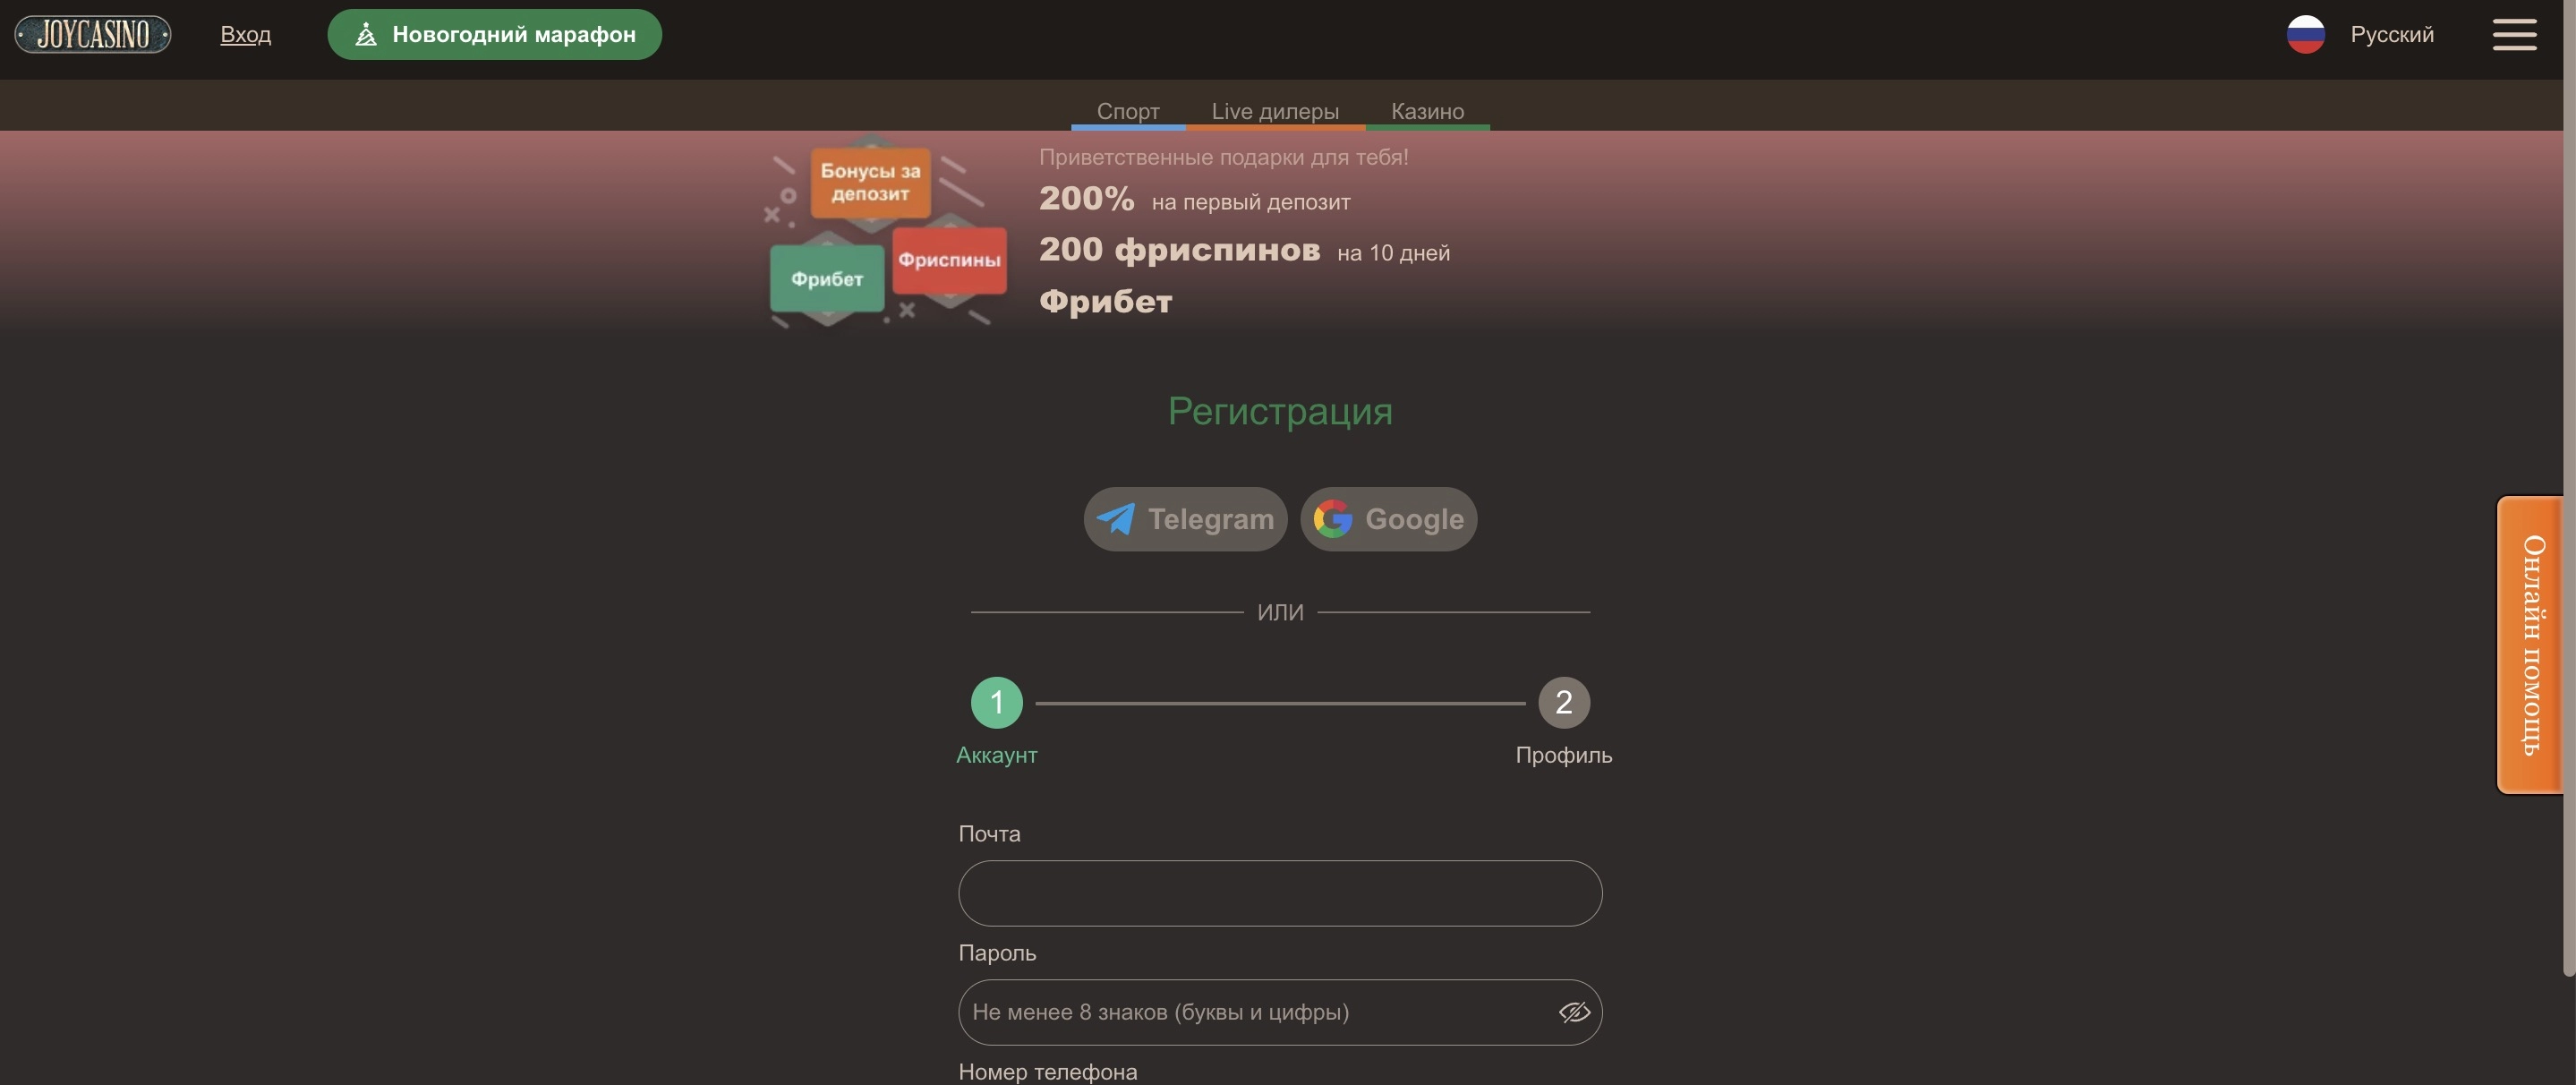Open the Русский language selector
The width and height of the screenshot is (2576, 1085).
tap(2391, 34)
